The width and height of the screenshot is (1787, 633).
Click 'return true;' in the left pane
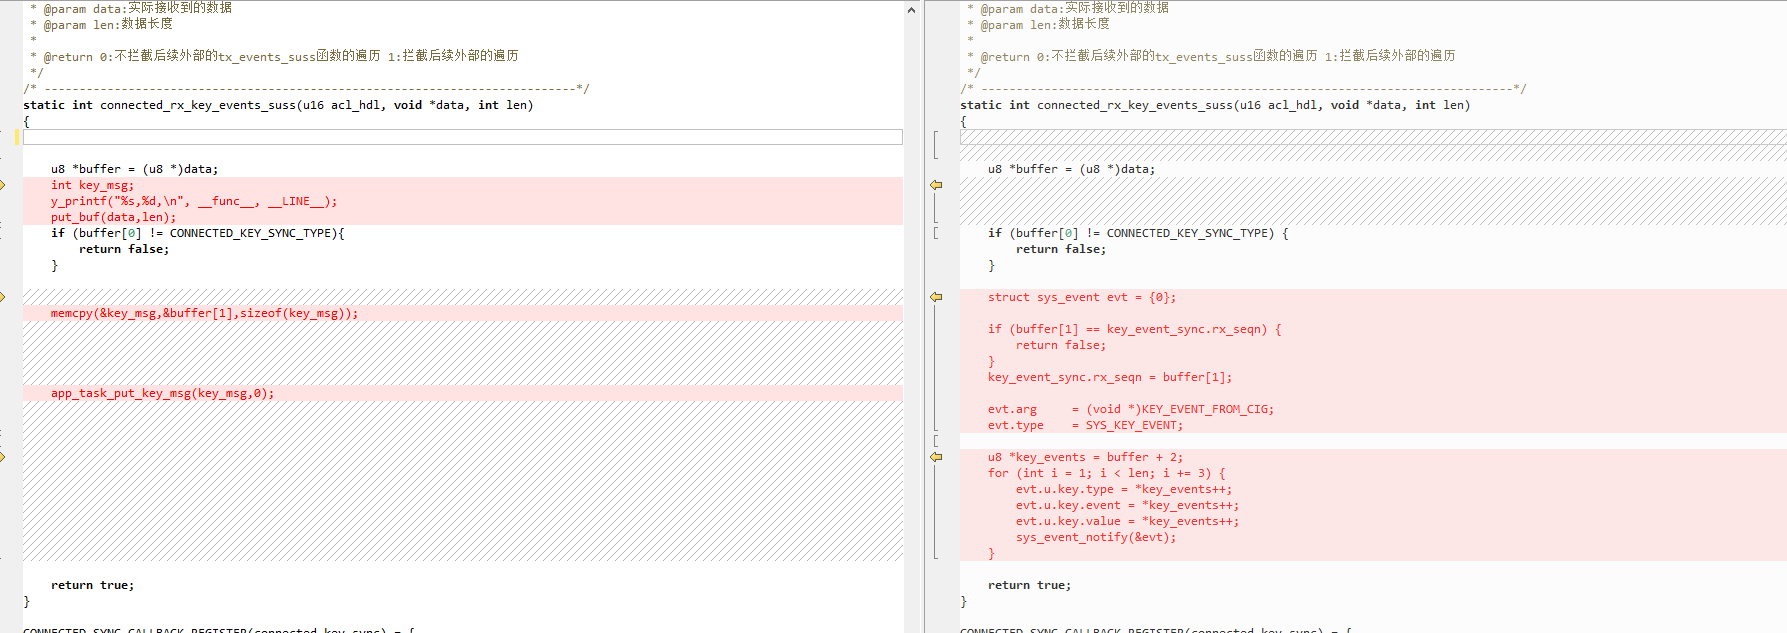tap(92, 585)
